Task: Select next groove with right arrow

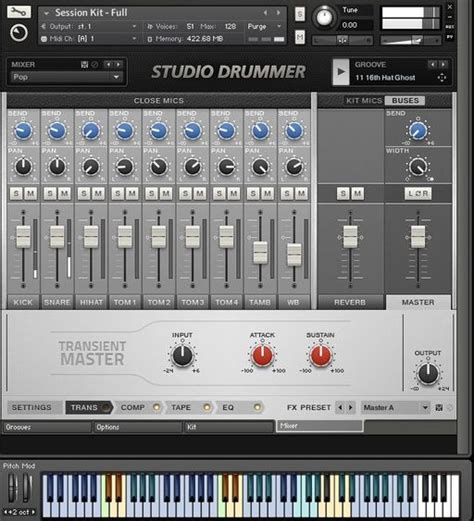Action: click(443, 64)
